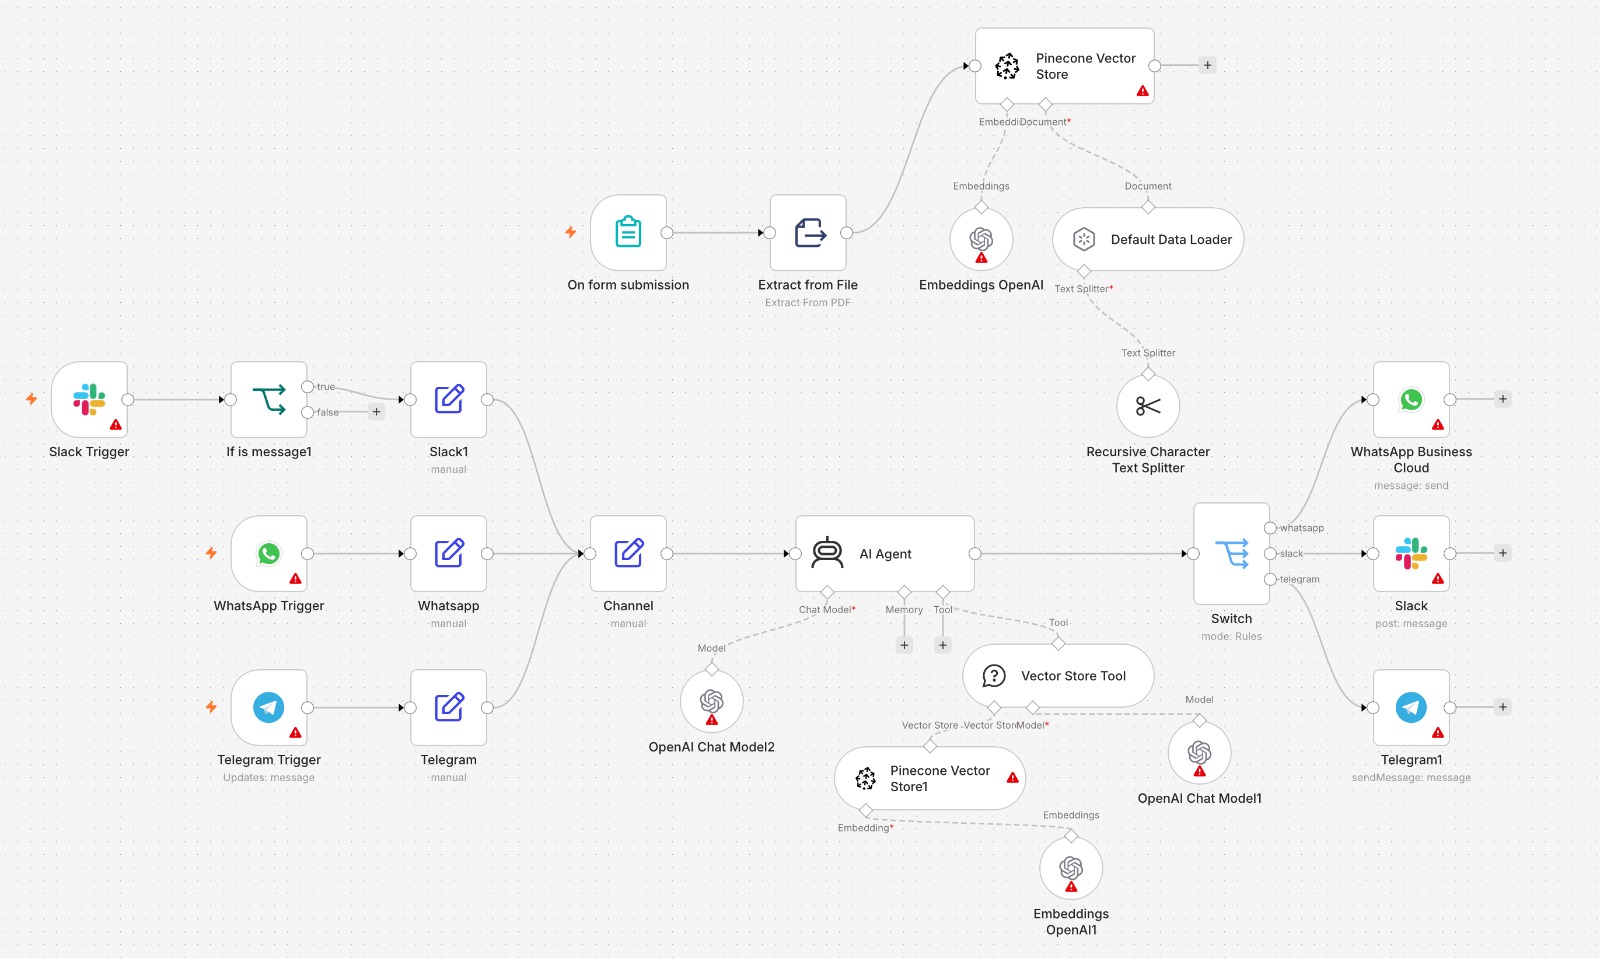Click the Chat Model connector diamond
Viewport: 1600px width, 958px height.
pos(827,592)
